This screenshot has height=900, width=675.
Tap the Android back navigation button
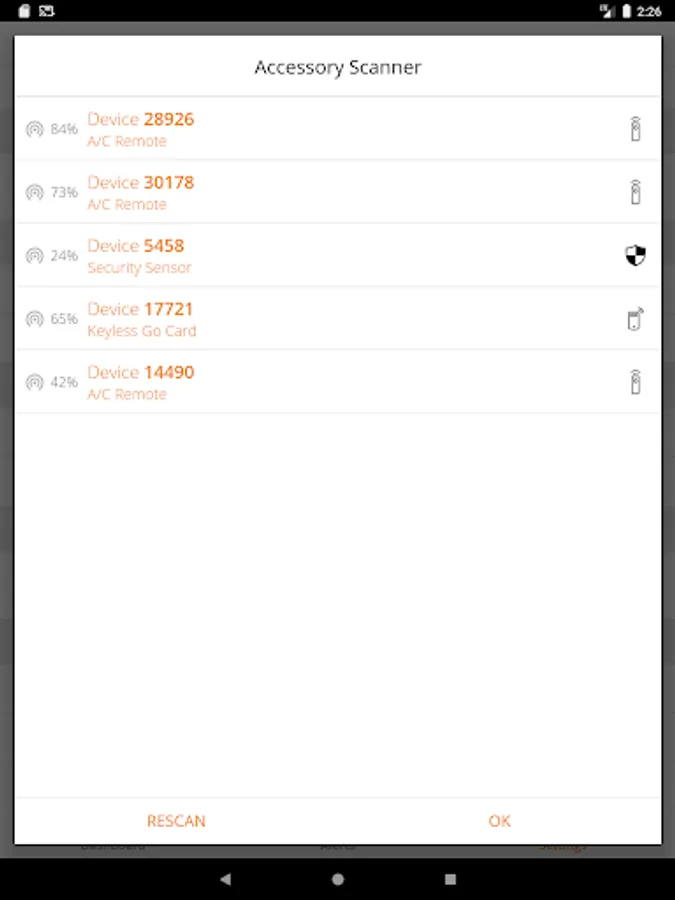(x=226, y=879)
